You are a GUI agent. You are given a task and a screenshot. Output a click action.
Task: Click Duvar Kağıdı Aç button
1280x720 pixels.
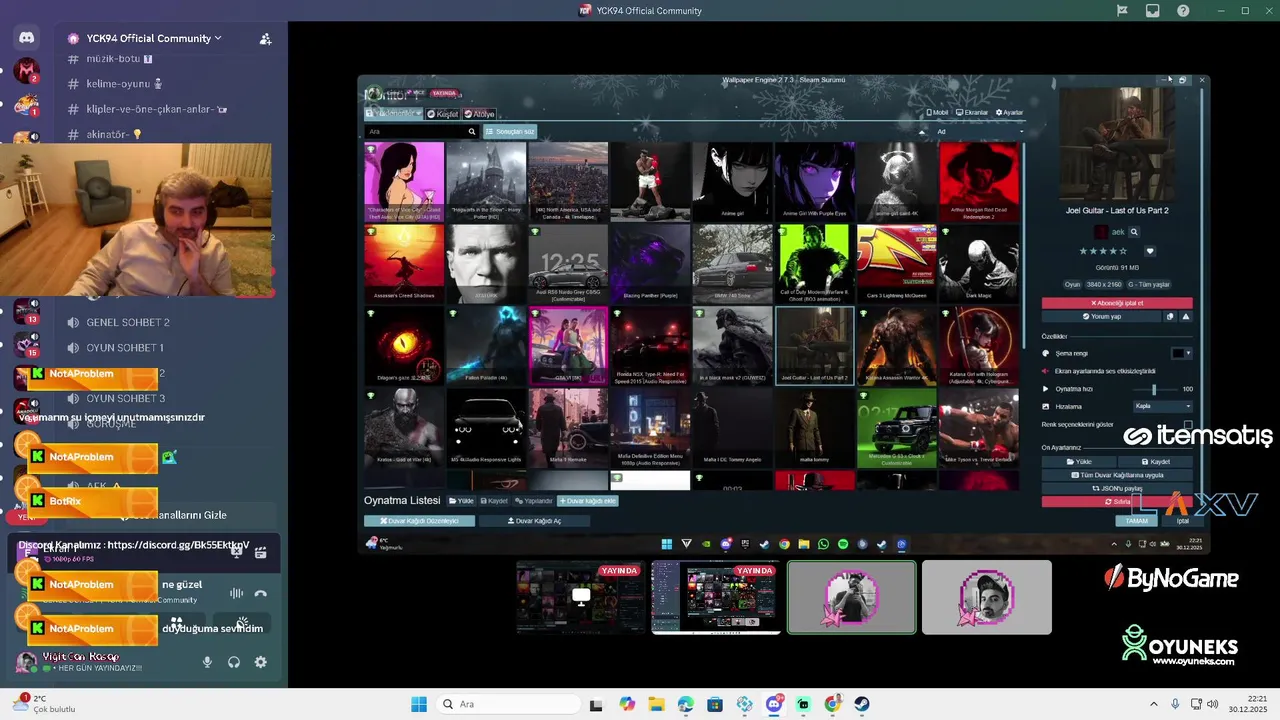(x=535, y=521)
